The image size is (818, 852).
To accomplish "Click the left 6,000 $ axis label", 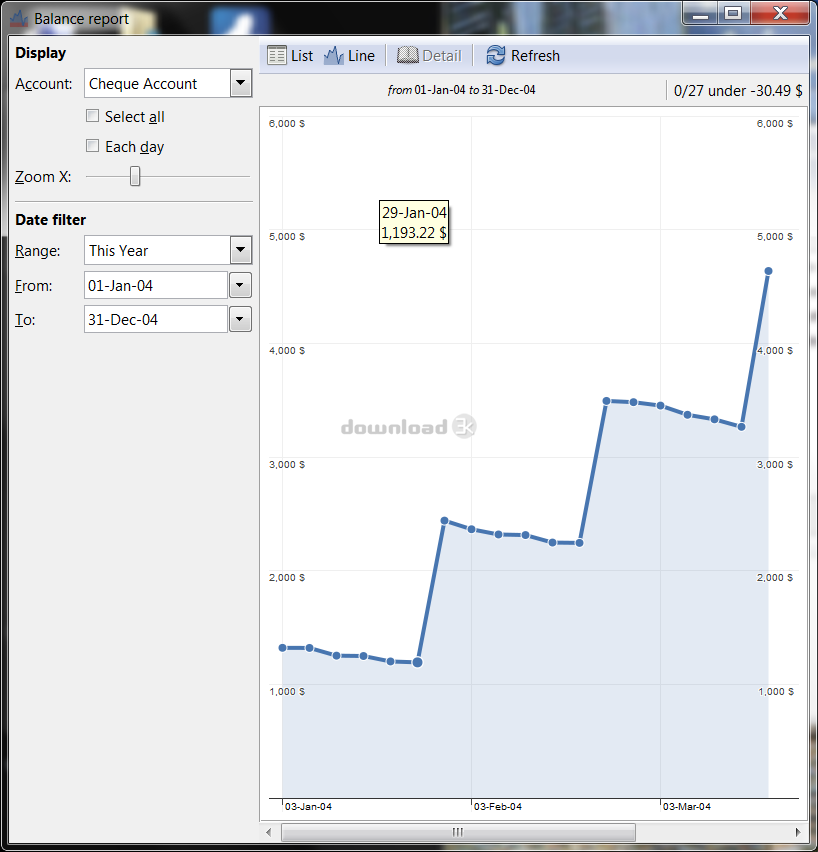I will coord(287,123).
